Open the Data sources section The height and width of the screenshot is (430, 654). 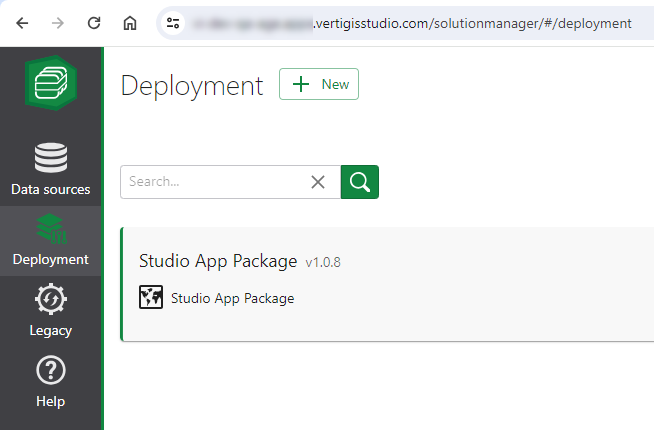[x=51, y=169]
